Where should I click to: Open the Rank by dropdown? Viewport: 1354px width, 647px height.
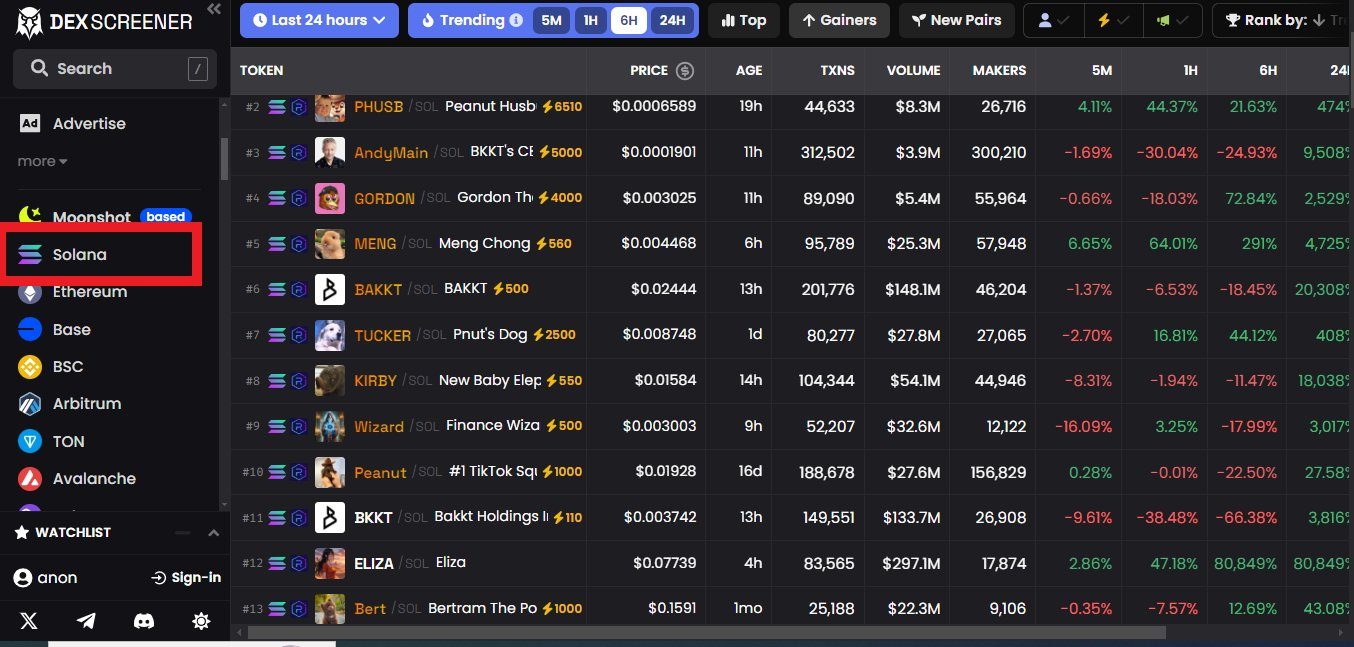click(x=1283, y=20)
